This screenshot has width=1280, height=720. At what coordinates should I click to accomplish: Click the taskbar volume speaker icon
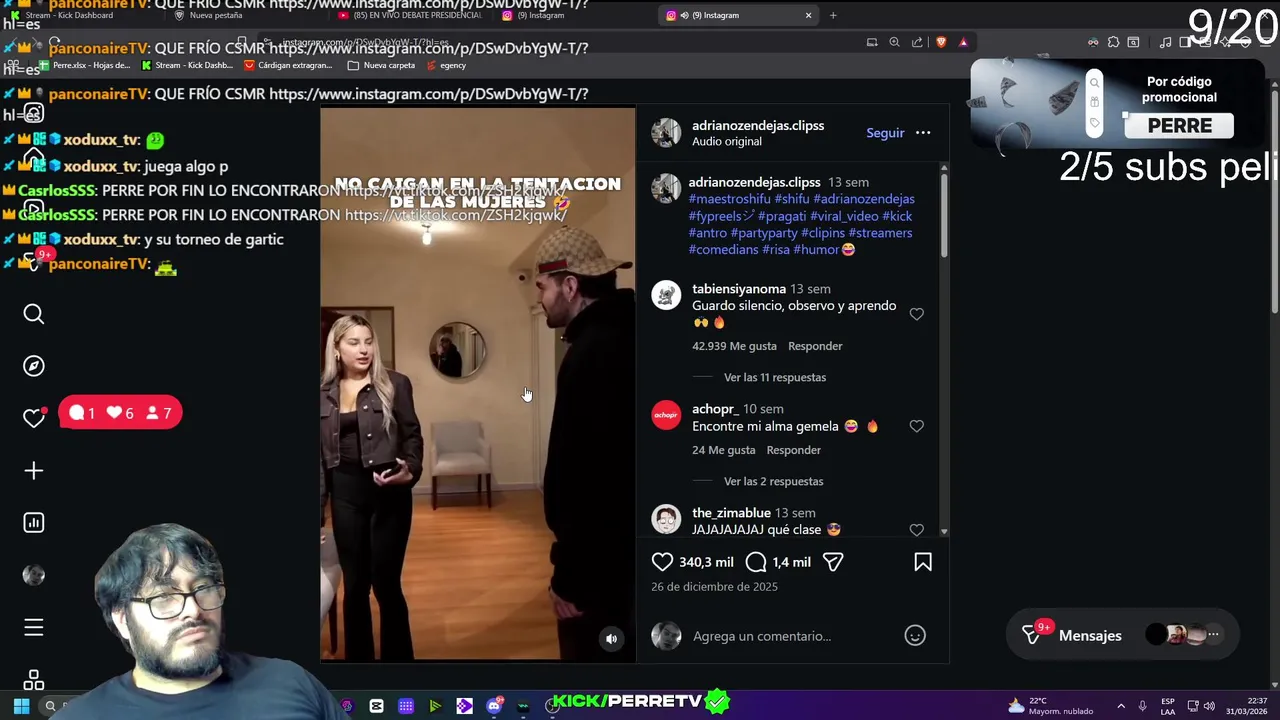[x=1209, y=706]
